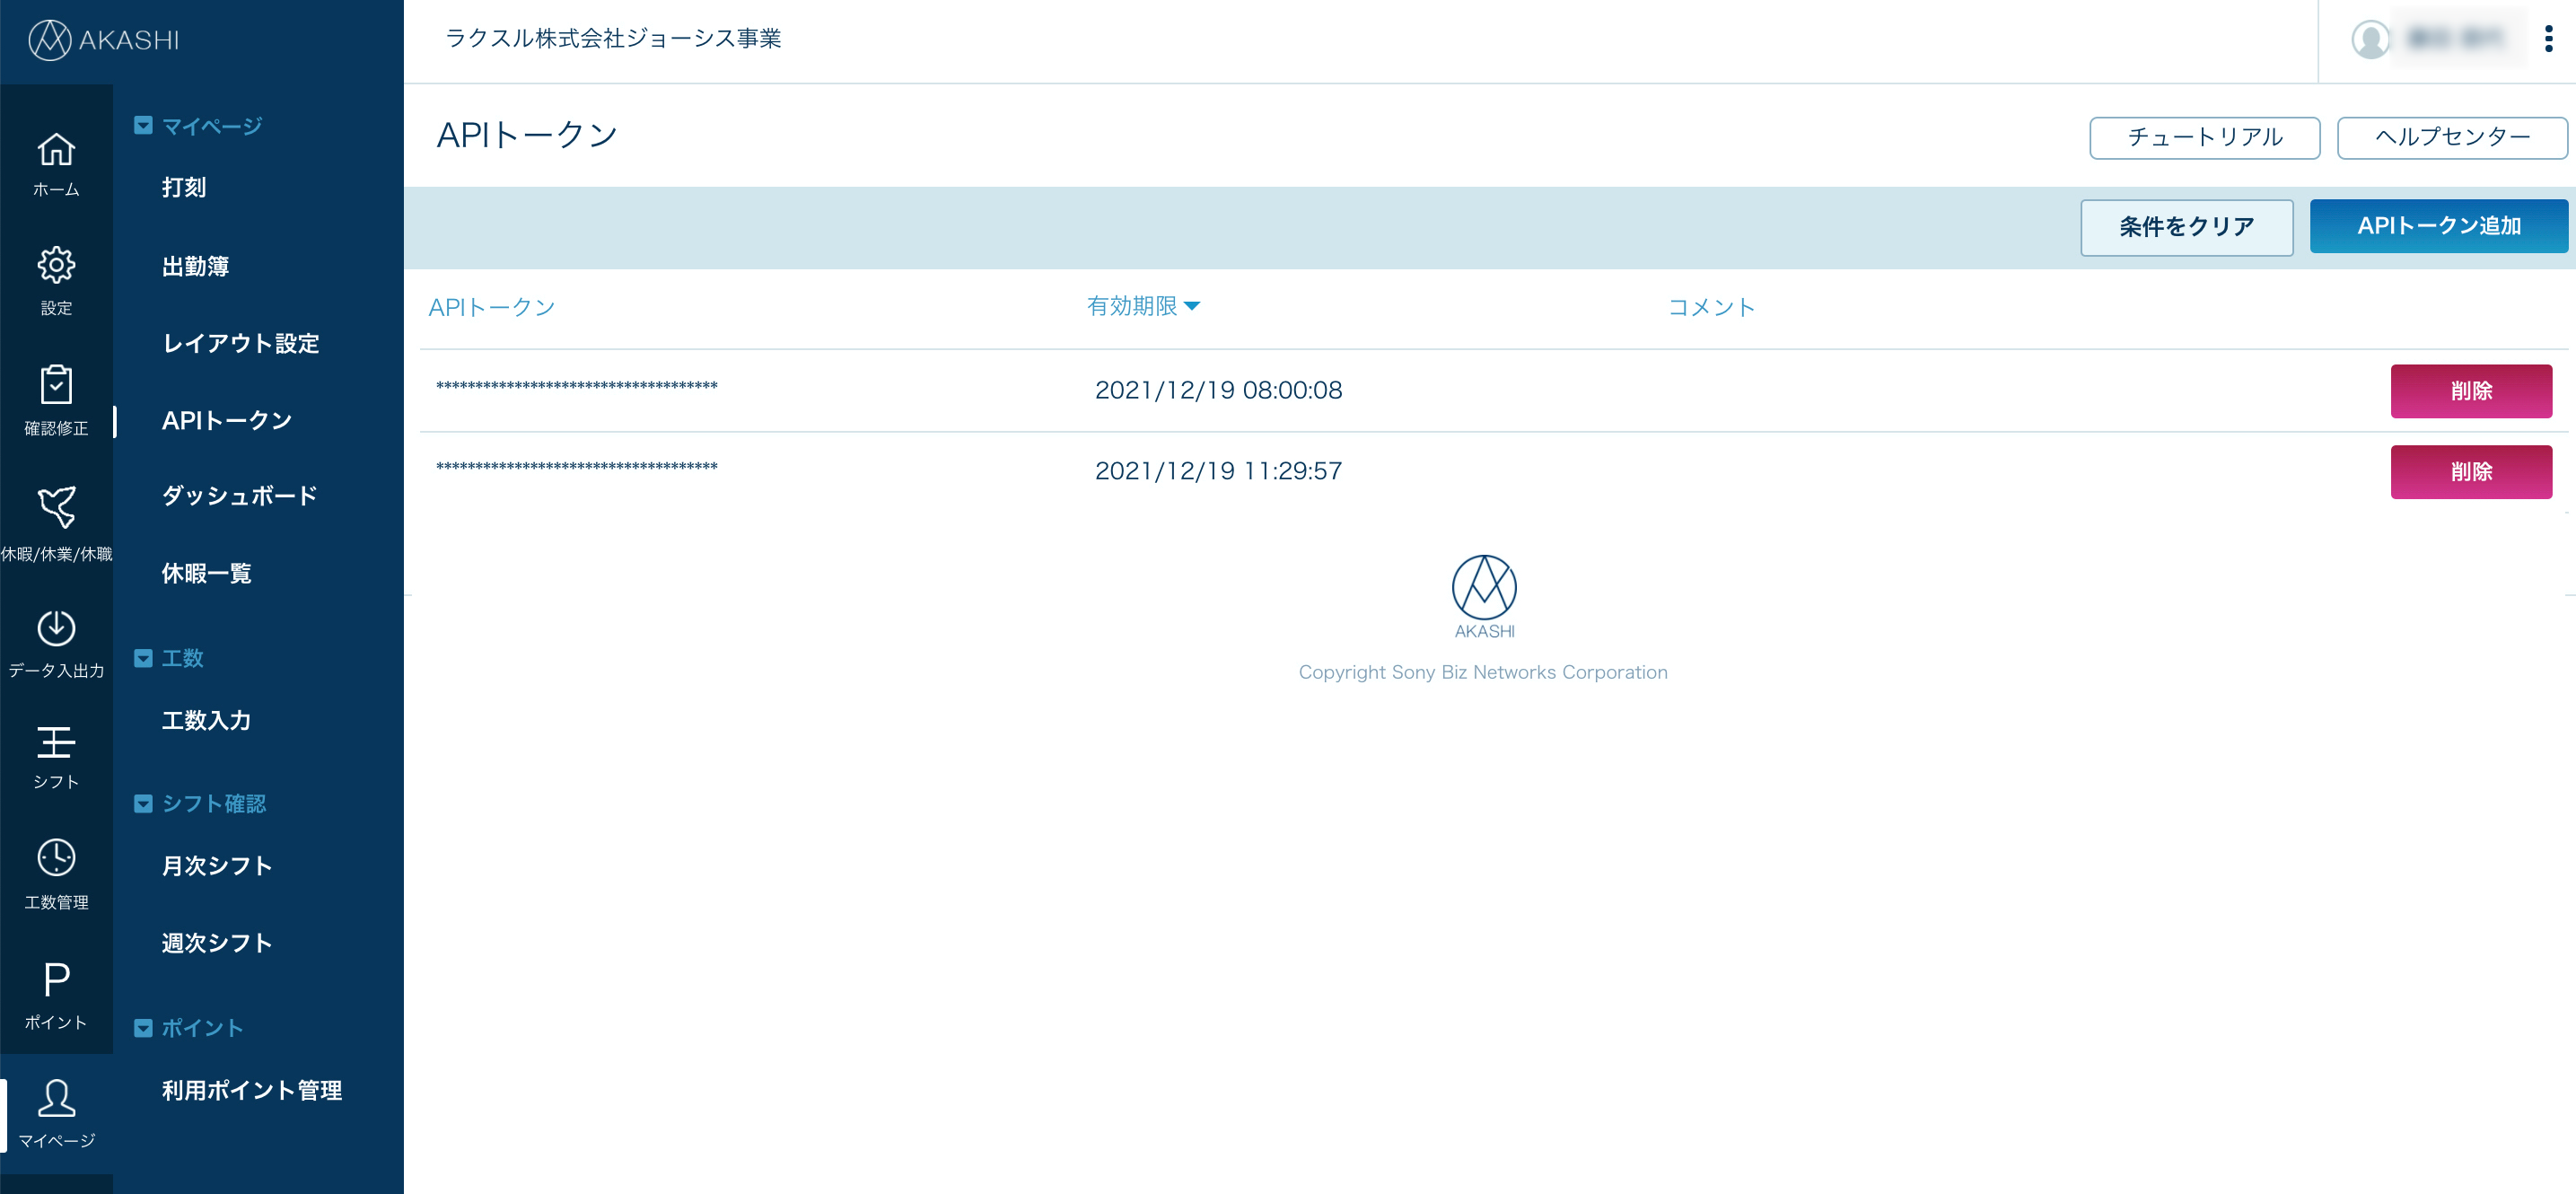Viewport: 2576px width, 1194px height.
Task: Click the データ入出力 download icon
Action: (56, 628)
